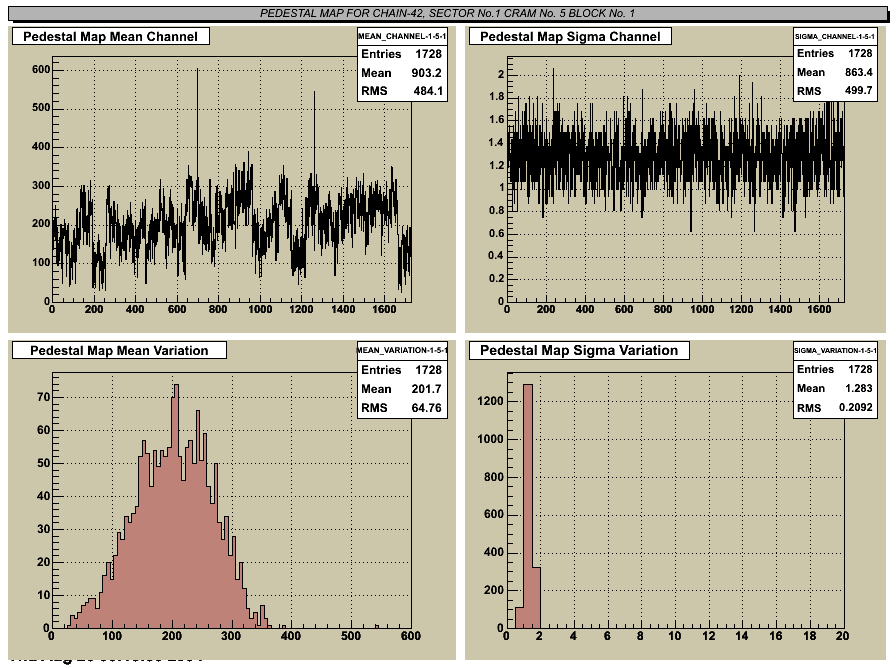
Task: Click the SIGMA_CHANNEL-1-5-1 stats box header
Action: click(x=835, y=36)
